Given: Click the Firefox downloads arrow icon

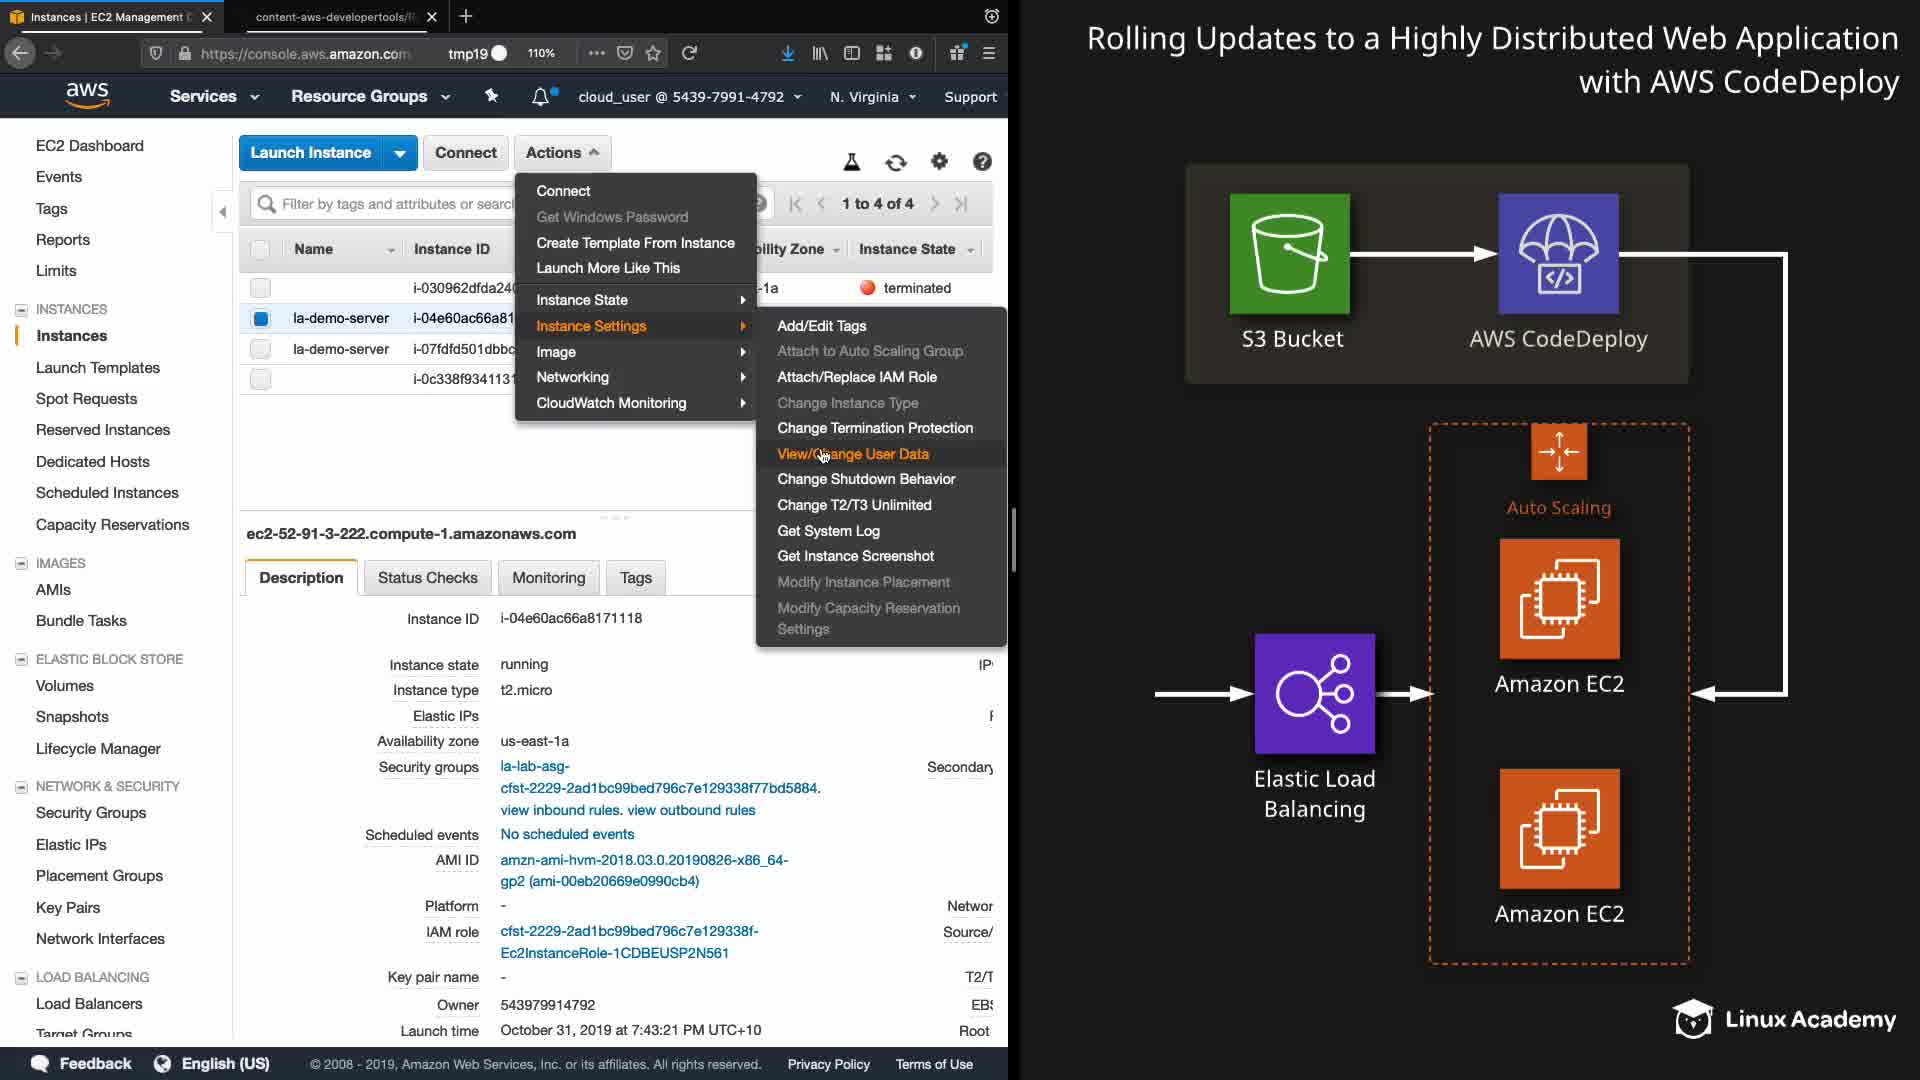Looking at the screenshot, I should tap(788, 53).
